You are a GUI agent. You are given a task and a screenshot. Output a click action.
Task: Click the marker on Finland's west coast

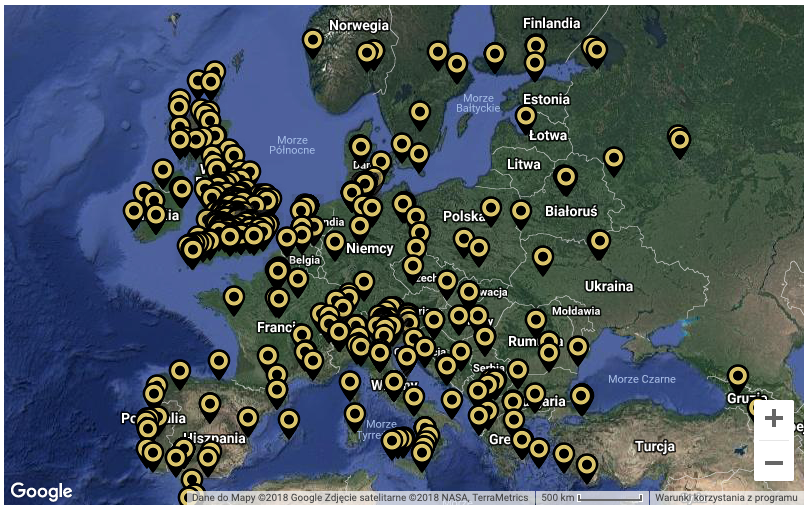(x=495, y=57)
